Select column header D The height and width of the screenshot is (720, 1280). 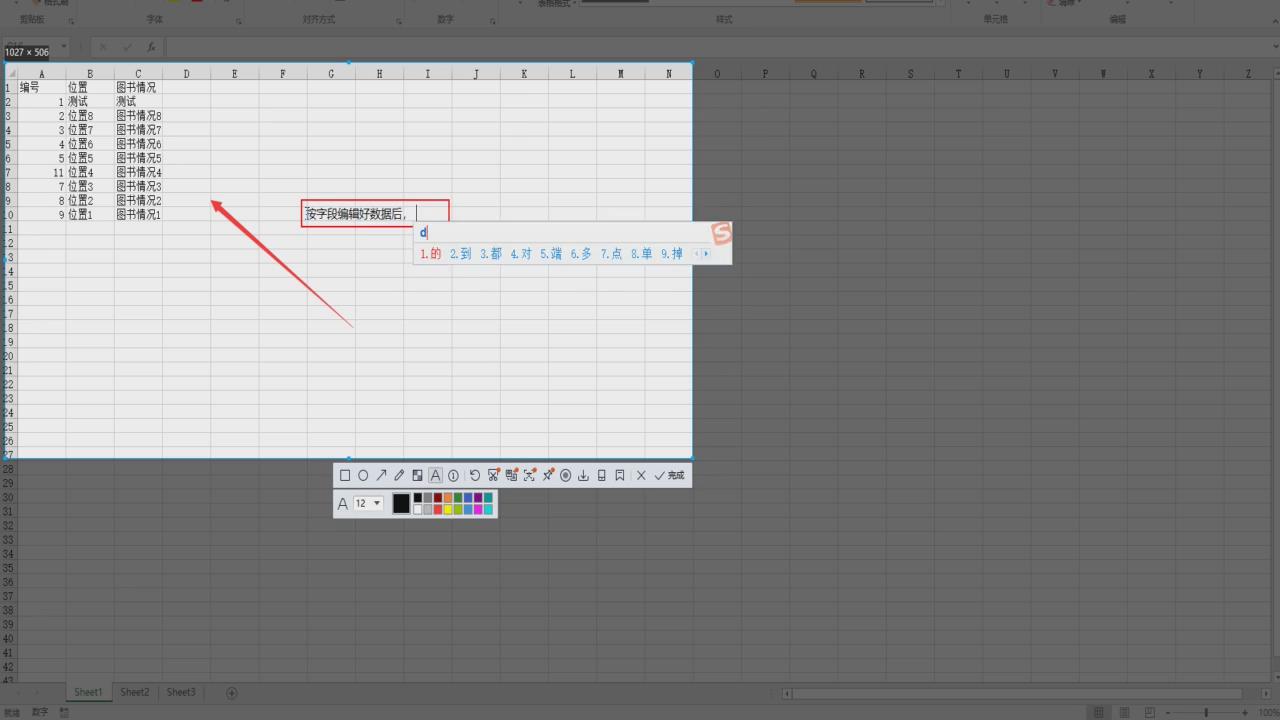(186, 74)
